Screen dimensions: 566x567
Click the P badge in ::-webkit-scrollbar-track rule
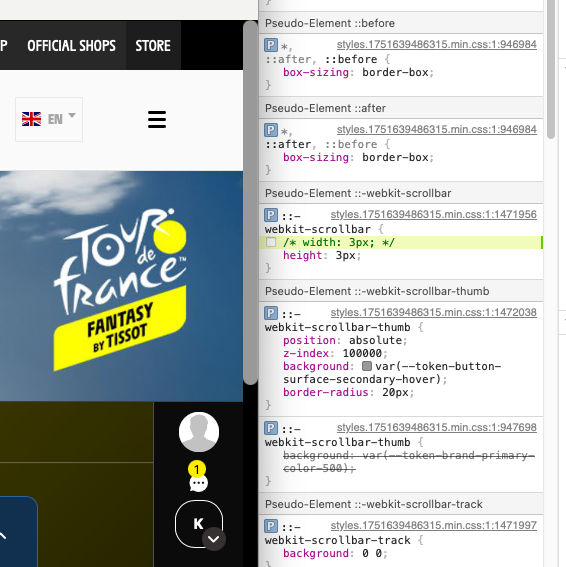[x=271, y=526]
